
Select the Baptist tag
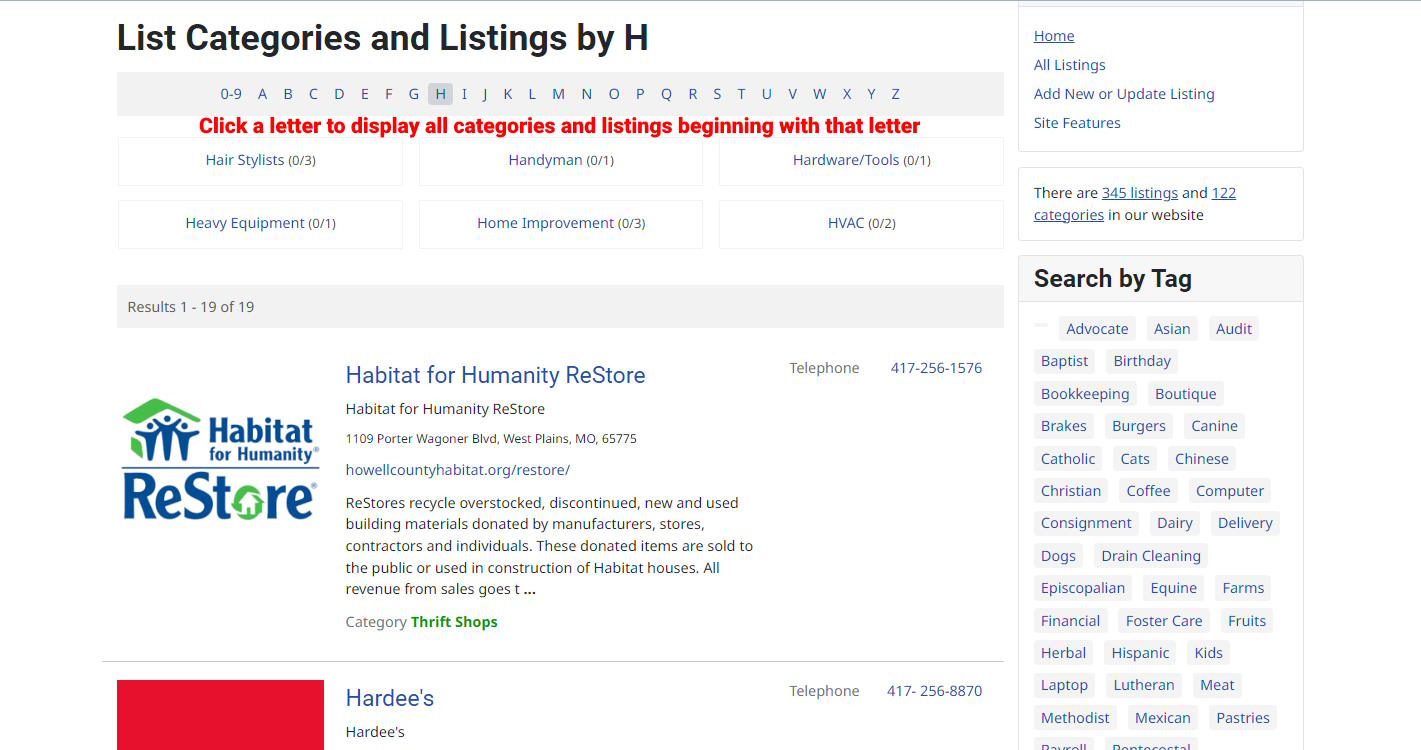(1064, 361)
